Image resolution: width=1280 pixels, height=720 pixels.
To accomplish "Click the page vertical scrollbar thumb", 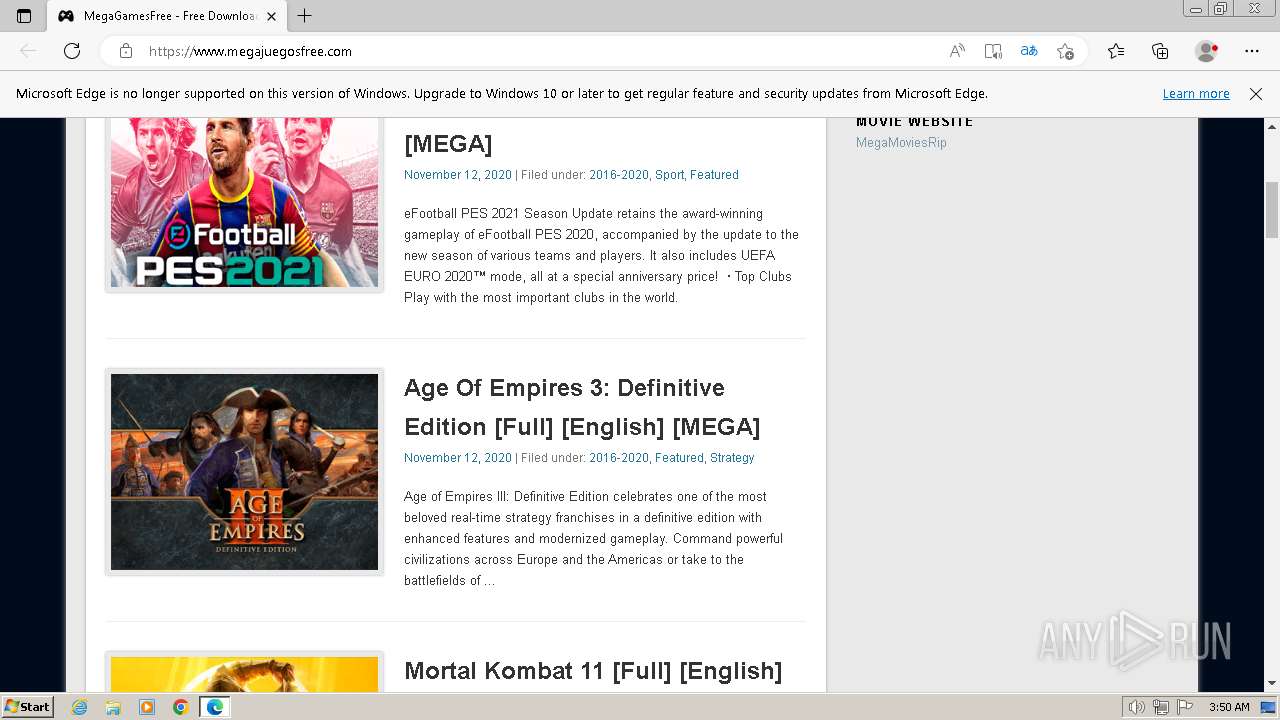I will click(1272, 210).
